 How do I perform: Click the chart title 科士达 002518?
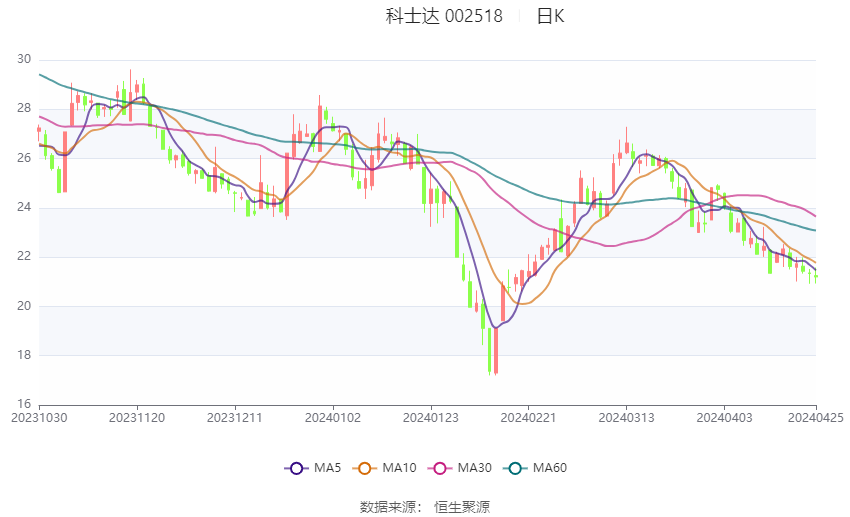(x=444, y=16)
